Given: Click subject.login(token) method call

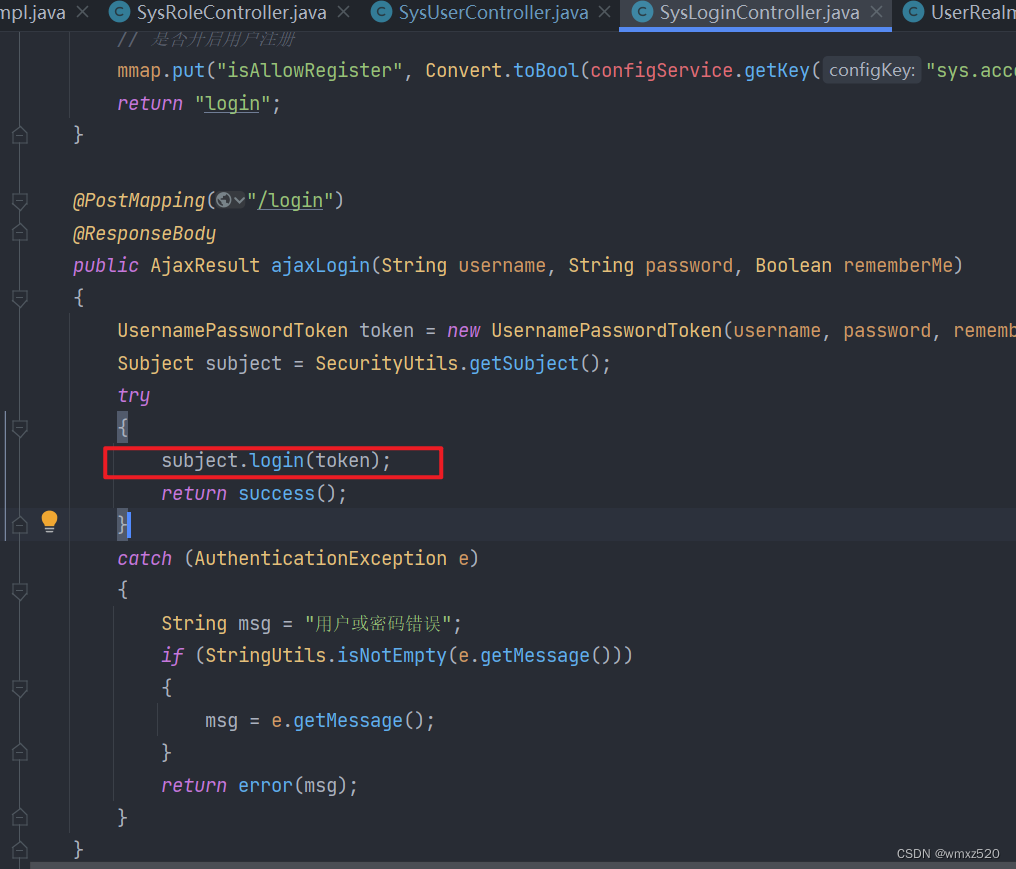Looking at the screenshot, I should pos(276,461).
